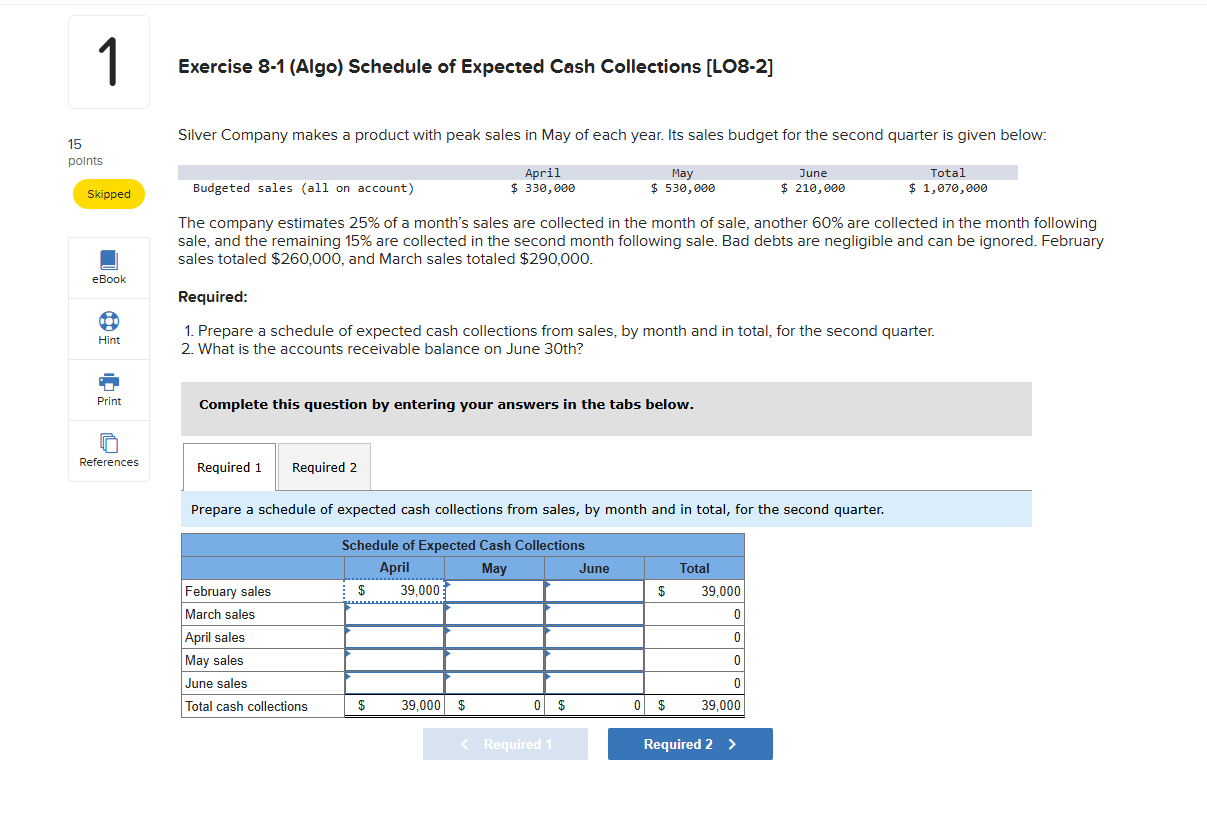Click the March sales April input cell
Image resolution: width=1207 pixels, height=822 pixels.
[394, 614]
